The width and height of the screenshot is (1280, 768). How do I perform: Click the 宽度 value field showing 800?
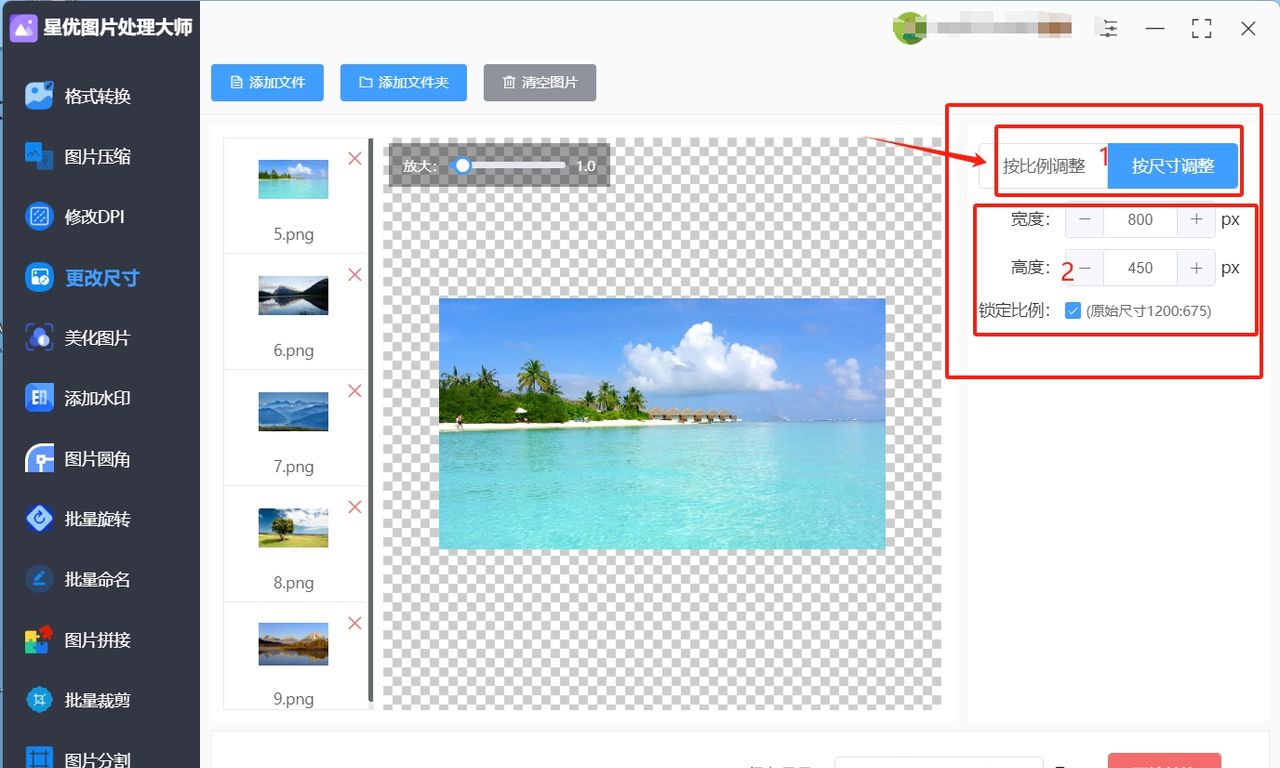[x=1141, y=220]
